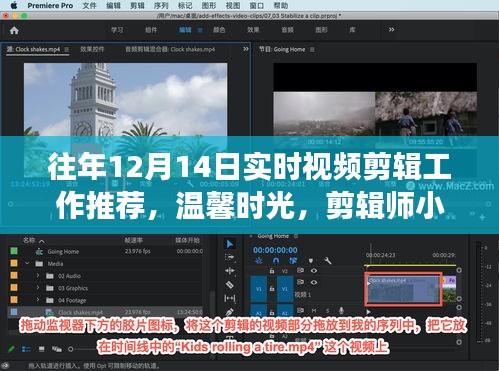499x371 pixels.
Task: Switch to the 库 workspace
Action: (352, 30)
